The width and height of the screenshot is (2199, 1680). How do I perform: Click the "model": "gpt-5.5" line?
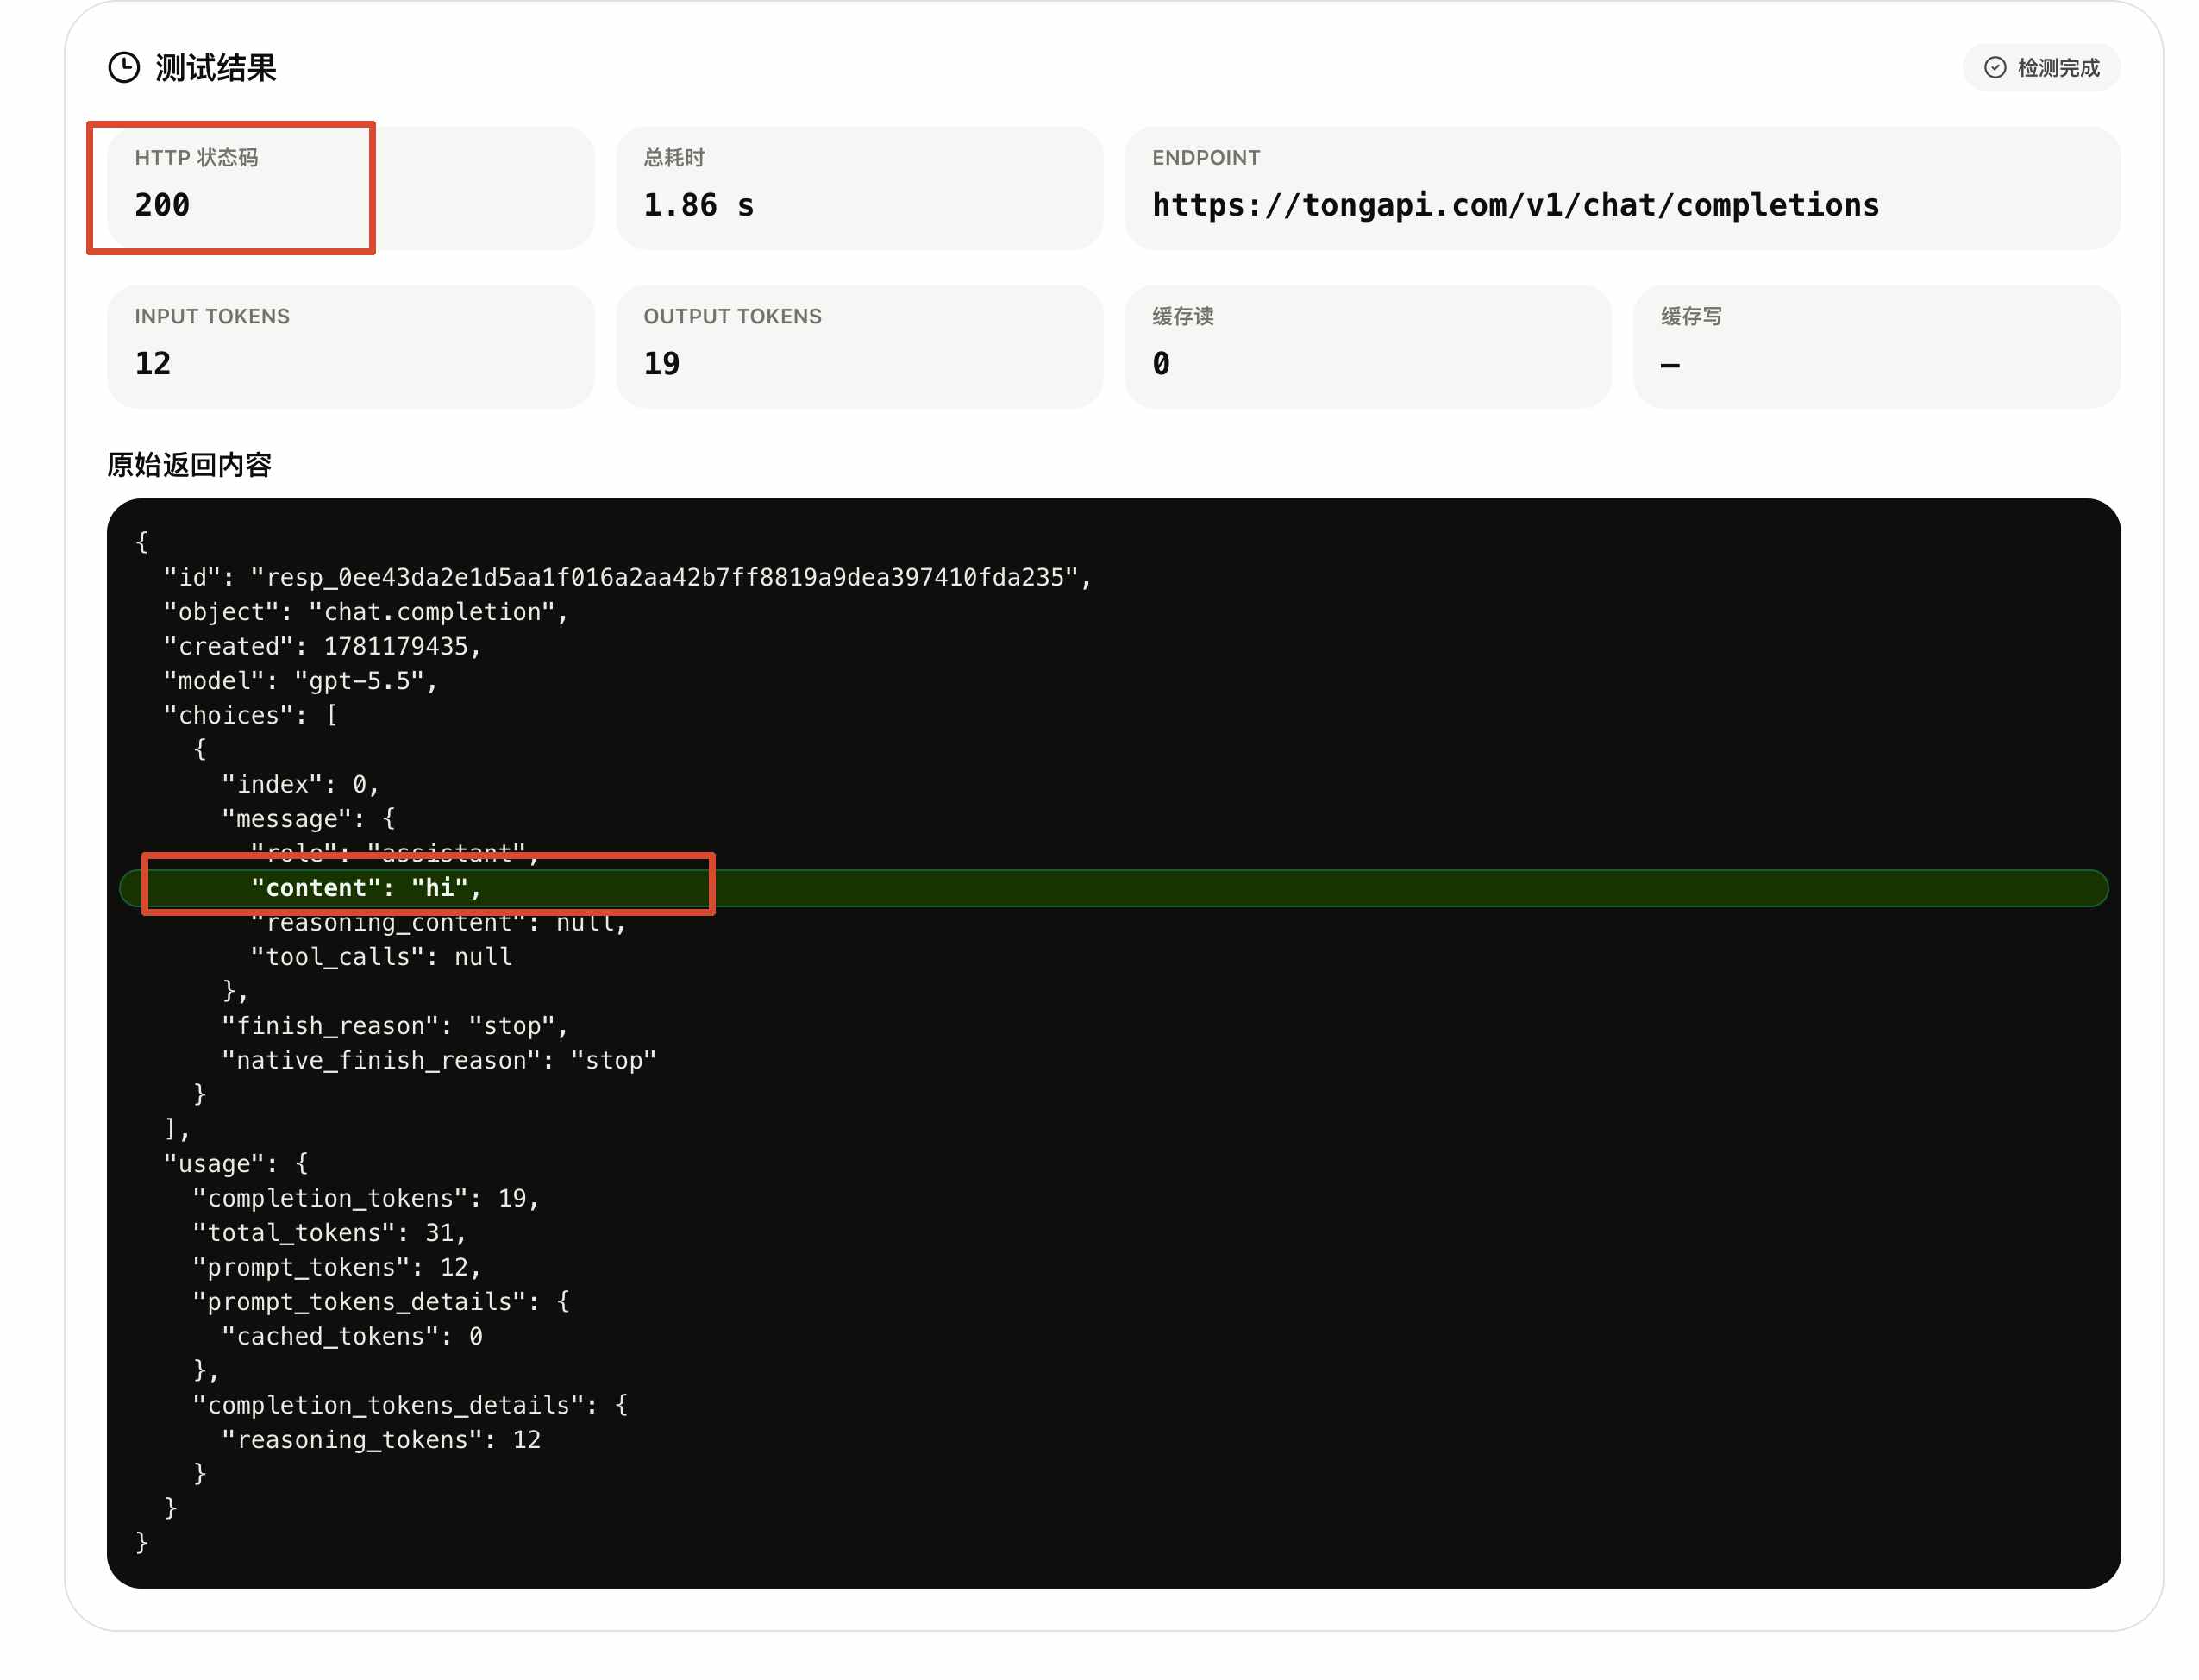point(300,681)
